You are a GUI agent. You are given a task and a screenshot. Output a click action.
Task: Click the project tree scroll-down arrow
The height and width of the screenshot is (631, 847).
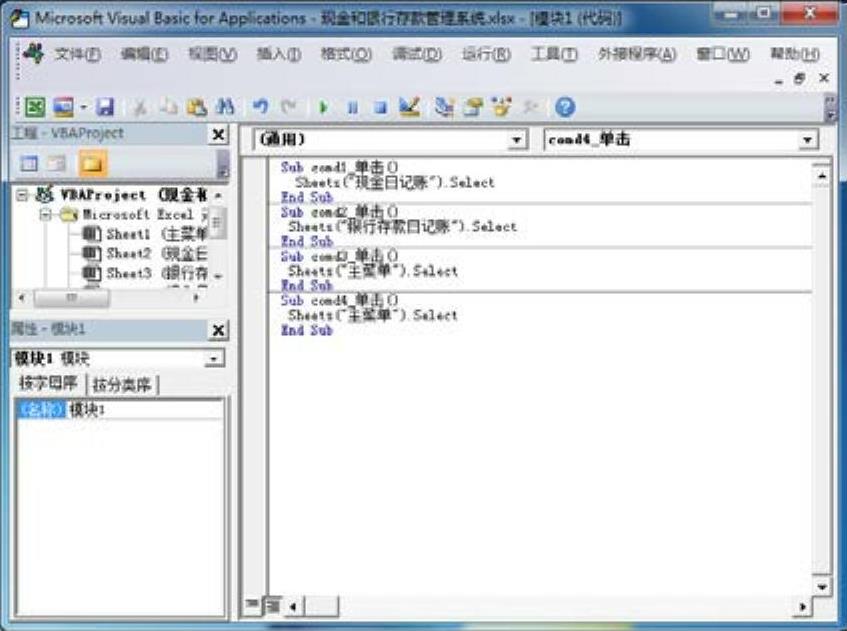(218, 277)
